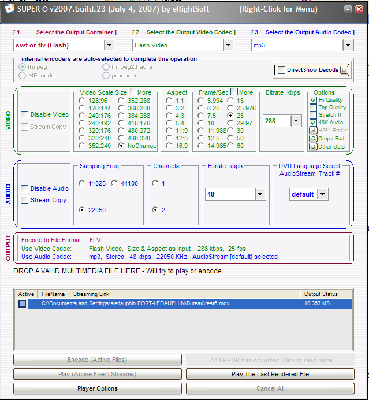Check the Frame/Sec More box

234,92
